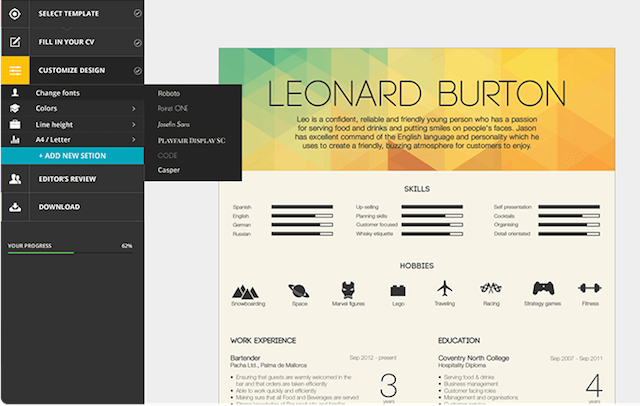Click the Bartender job title

pyautogui.click(x=245, y=358)
